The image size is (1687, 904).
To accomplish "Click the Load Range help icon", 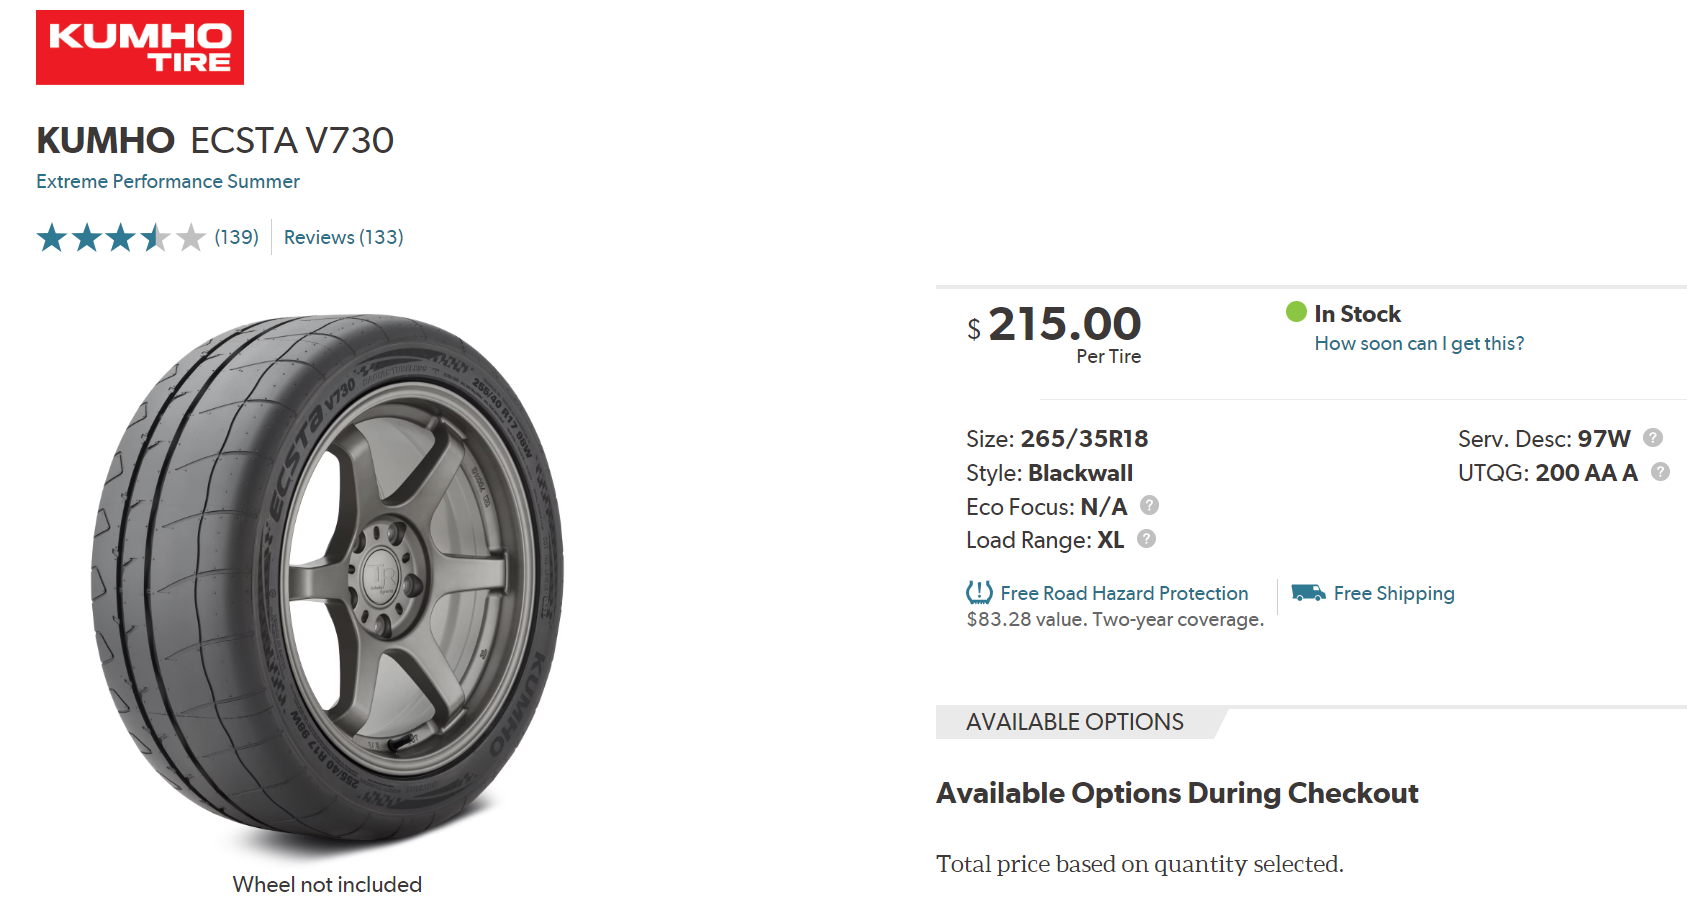I will pyautogui.click(x=1147, y=539).
